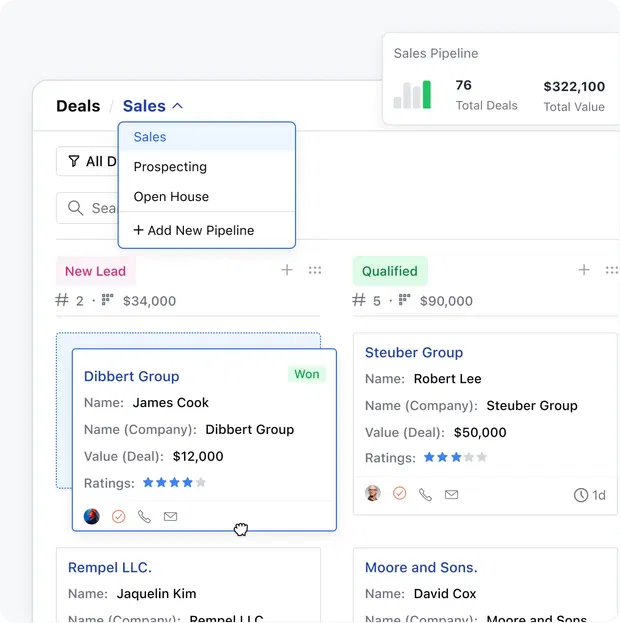Add a deal to New Lead column

(x=287, y=270)
